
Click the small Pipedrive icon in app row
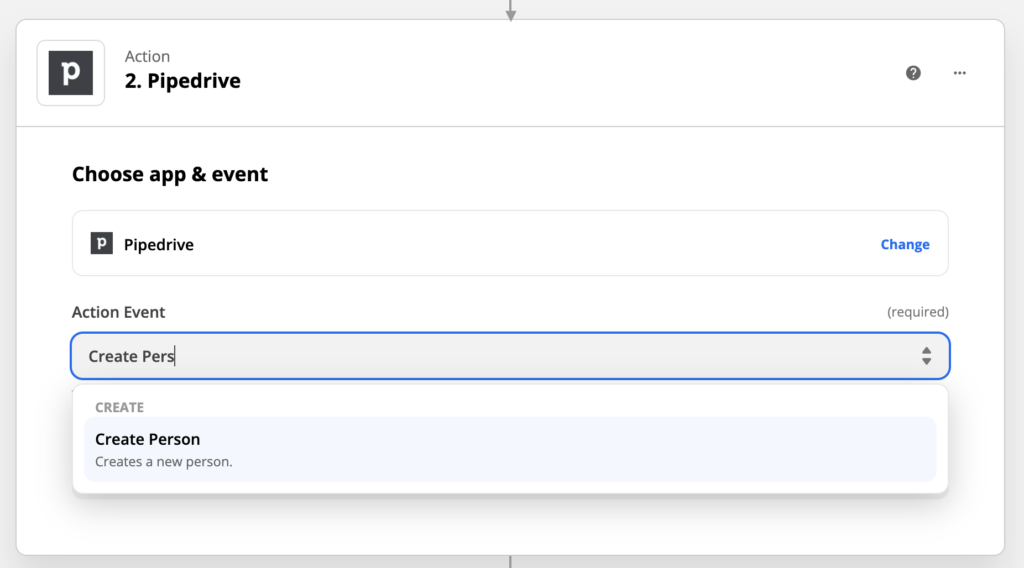point(101,244)
